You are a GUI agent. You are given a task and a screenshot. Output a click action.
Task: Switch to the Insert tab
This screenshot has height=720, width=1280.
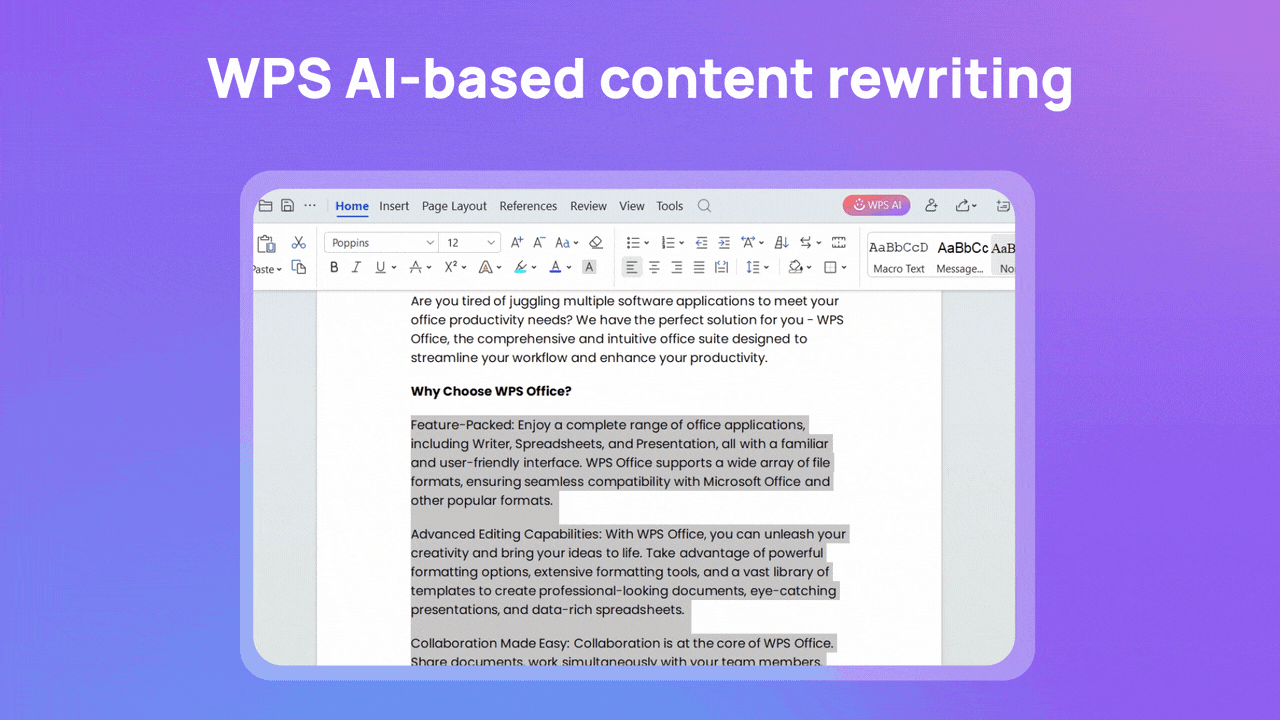pyautogui.click(x=394, y=206)
